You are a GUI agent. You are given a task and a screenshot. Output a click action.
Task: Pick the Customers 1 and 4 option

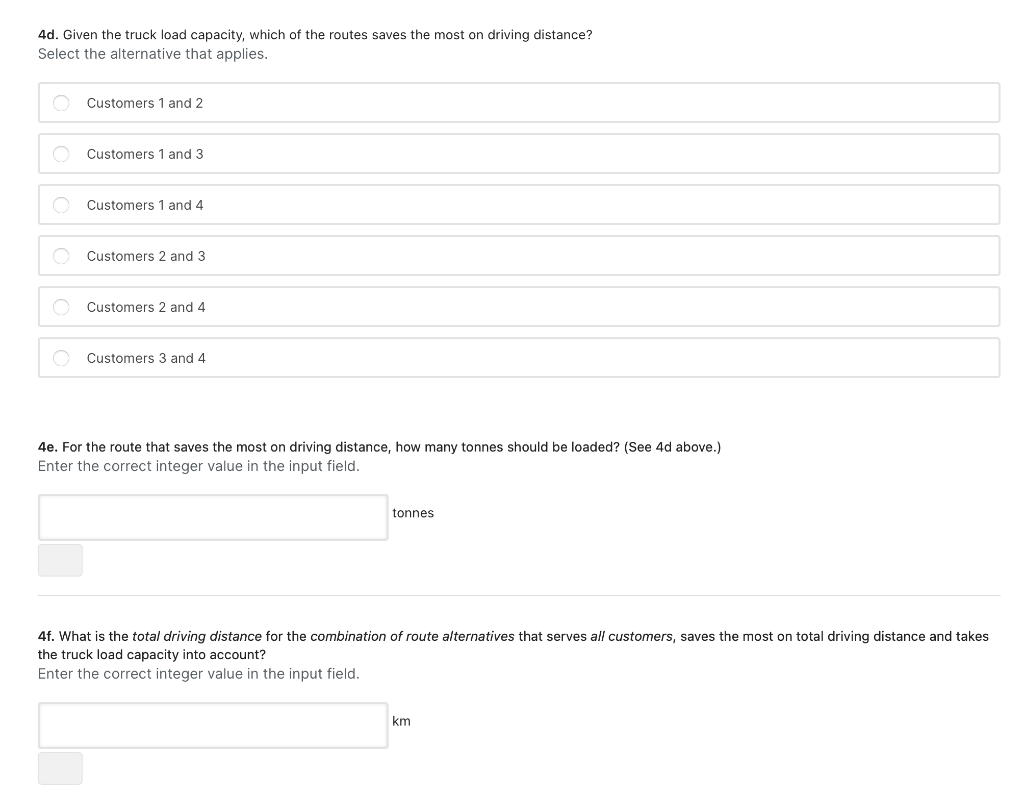(61, 204)
